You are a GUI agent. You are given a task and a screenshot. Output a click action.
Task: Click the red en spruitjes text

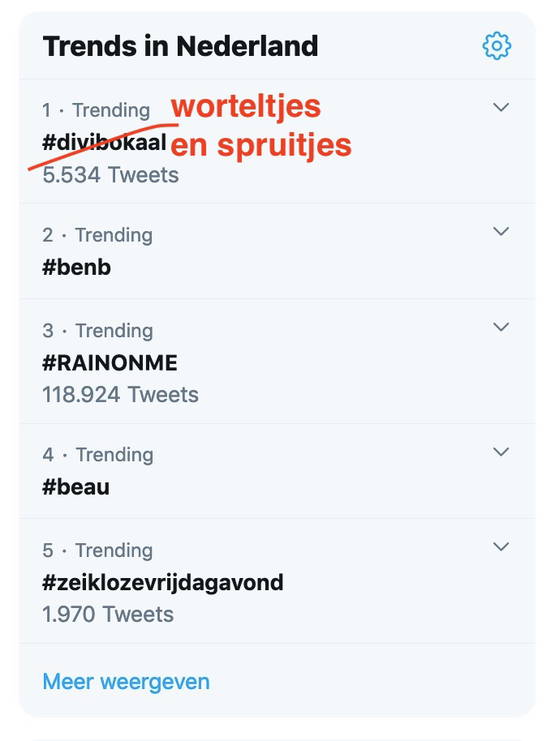261,145
